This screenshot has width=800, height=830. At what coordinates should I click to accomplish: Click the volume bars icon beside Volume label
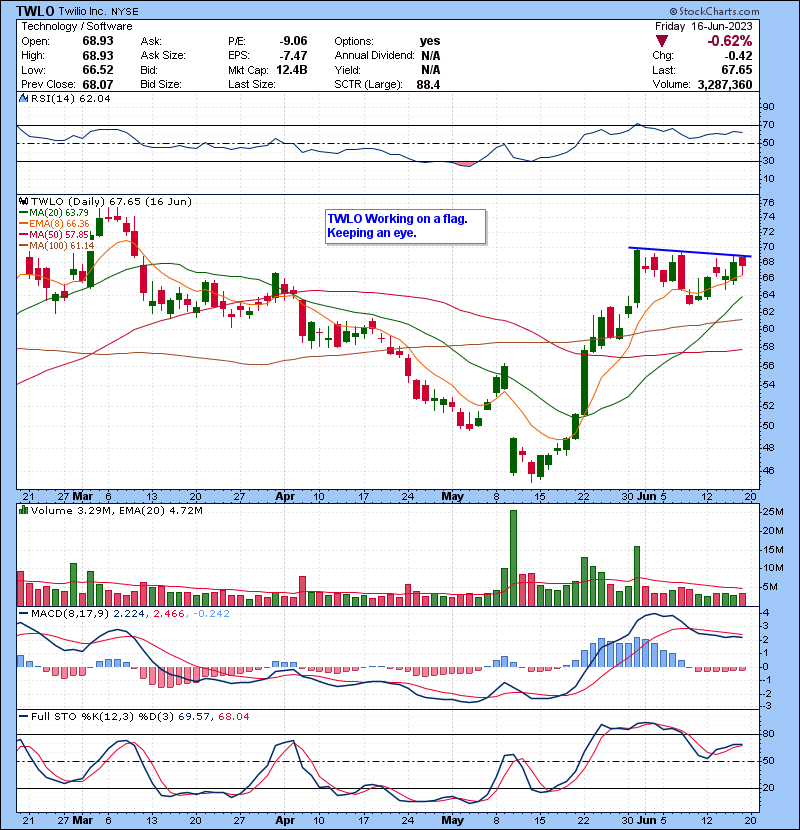click(x=23, y=510)
